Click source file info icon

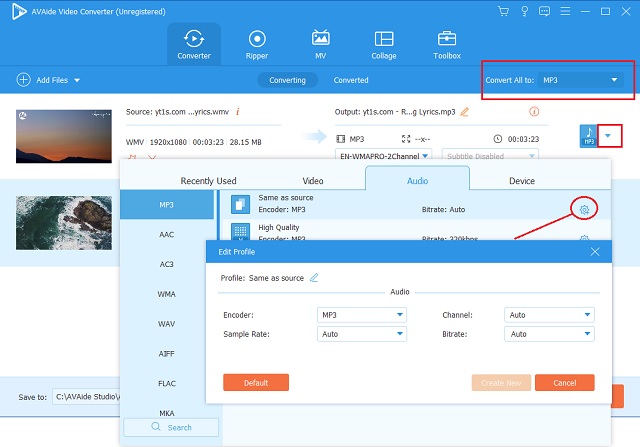pos(238,111)
